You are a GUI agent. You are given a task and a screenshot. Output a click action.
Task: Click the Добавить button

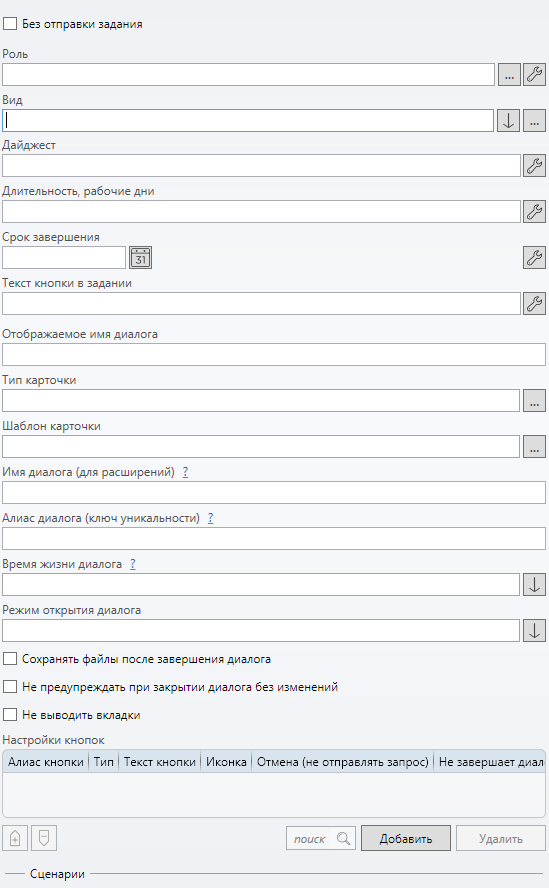pos(406,838)
